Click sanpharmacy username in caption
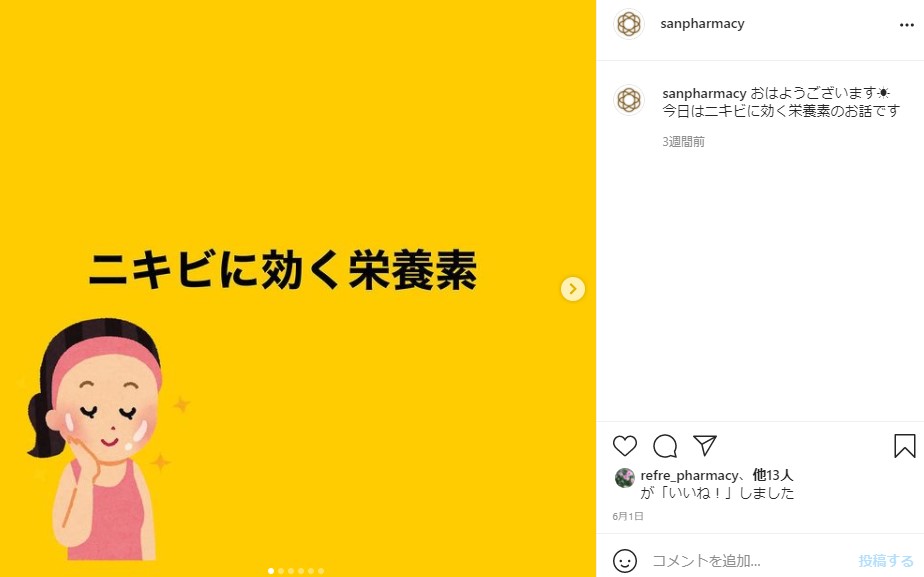 coord(704,93)
